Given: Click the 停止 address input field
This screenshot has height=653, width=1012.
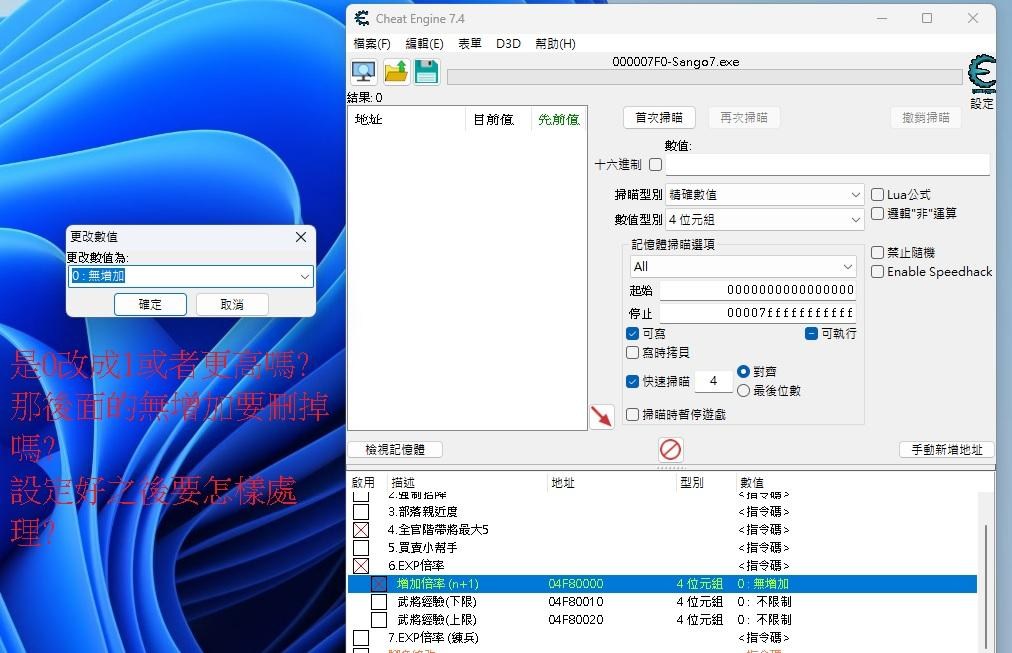Looking at the screenshot, I should tap(758, 313).
